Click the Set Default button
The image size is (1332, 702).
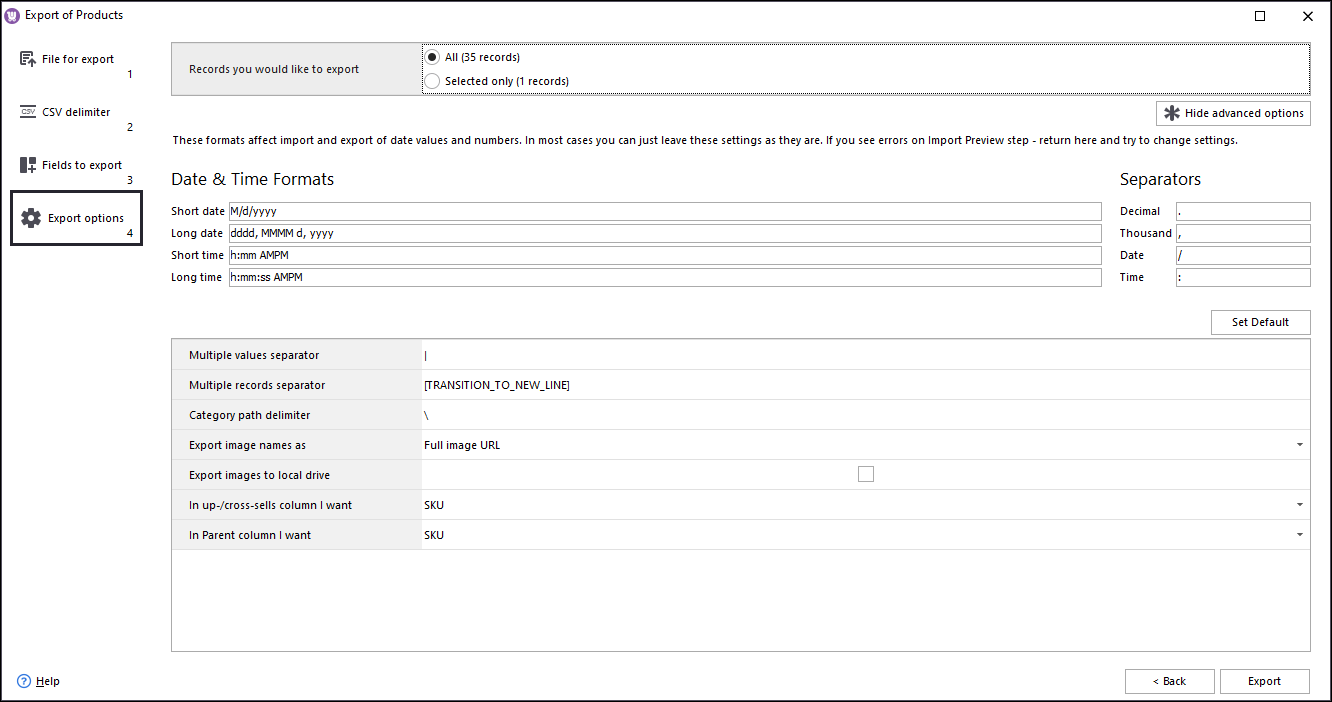click(x=1260, y=322)
